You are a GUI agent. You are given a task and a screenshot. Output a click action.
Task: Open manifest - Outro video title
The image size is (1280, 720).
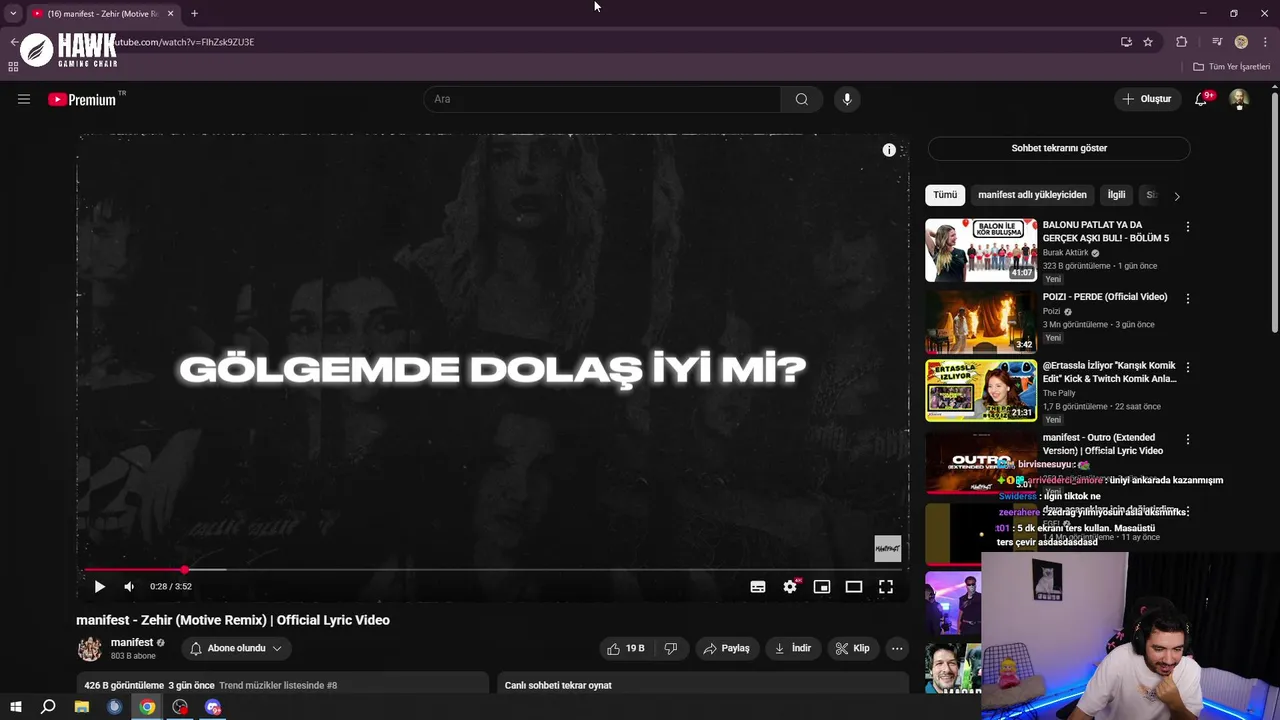coord(1103,444)
